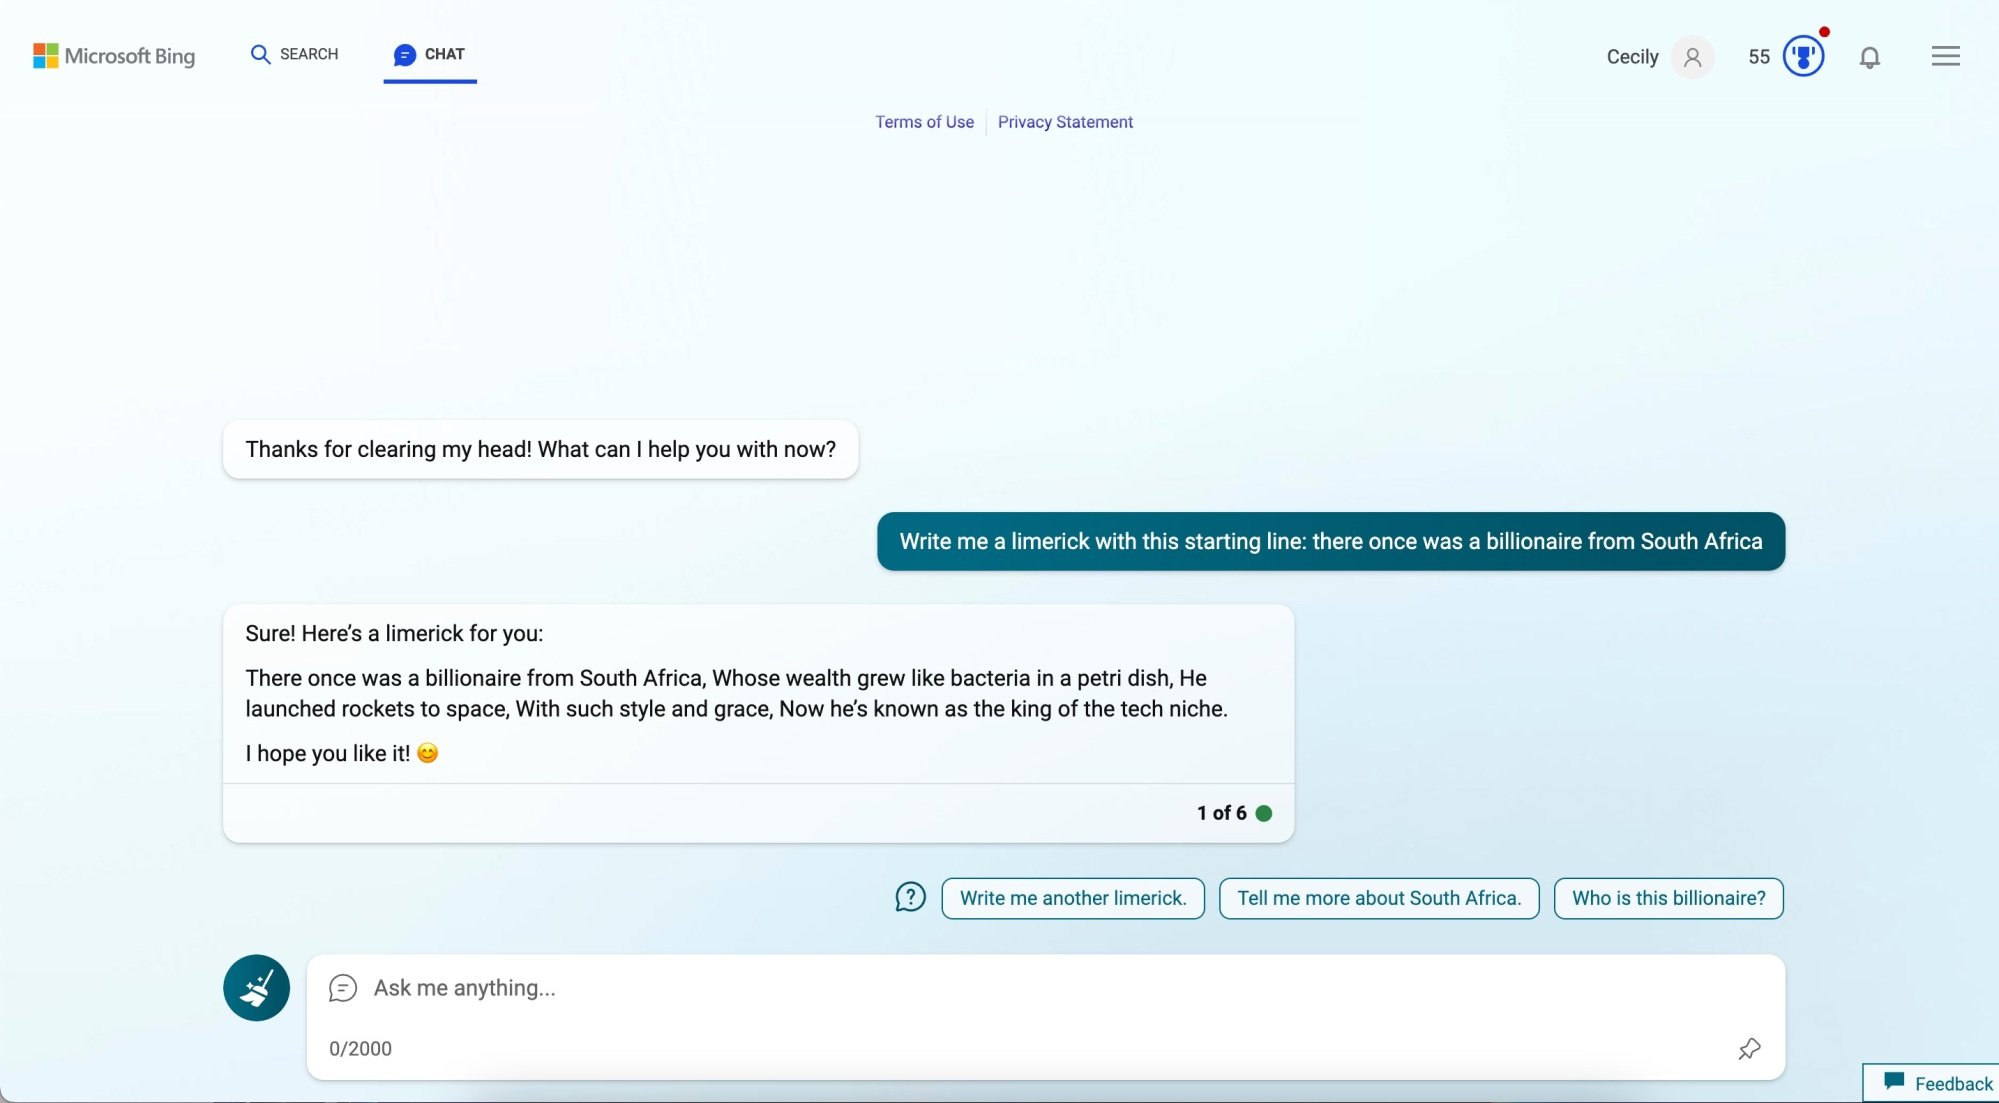Click Write me another limerick button
Image resolution: width=1999 pixels, height=1103 pixels.
[x=1073, y=898]
